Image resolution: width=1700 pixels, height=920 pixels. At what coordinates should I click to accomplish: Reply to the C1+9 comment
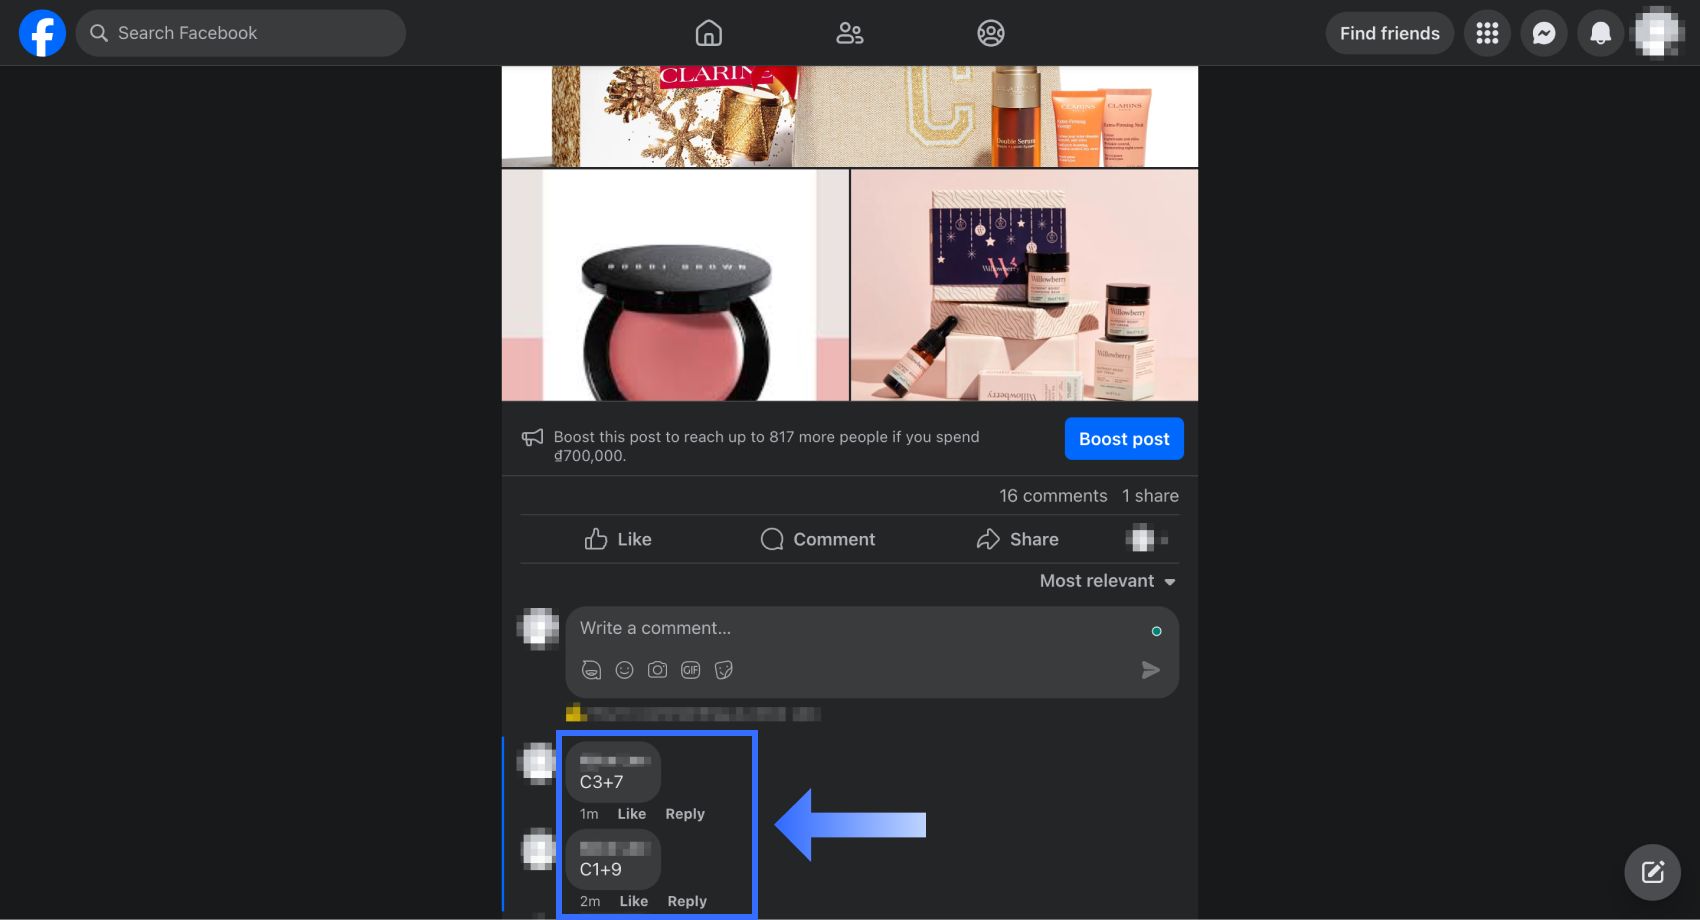[687, 901]
